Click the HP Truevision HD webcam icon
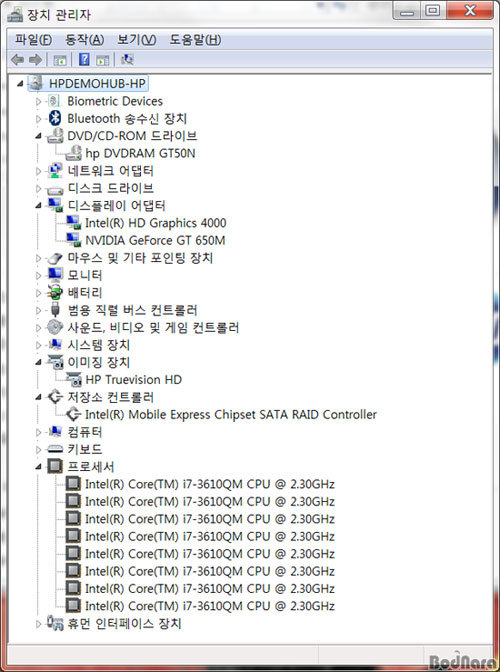The height and width of the screenshot is (672, 500). (x=74, y=379)
